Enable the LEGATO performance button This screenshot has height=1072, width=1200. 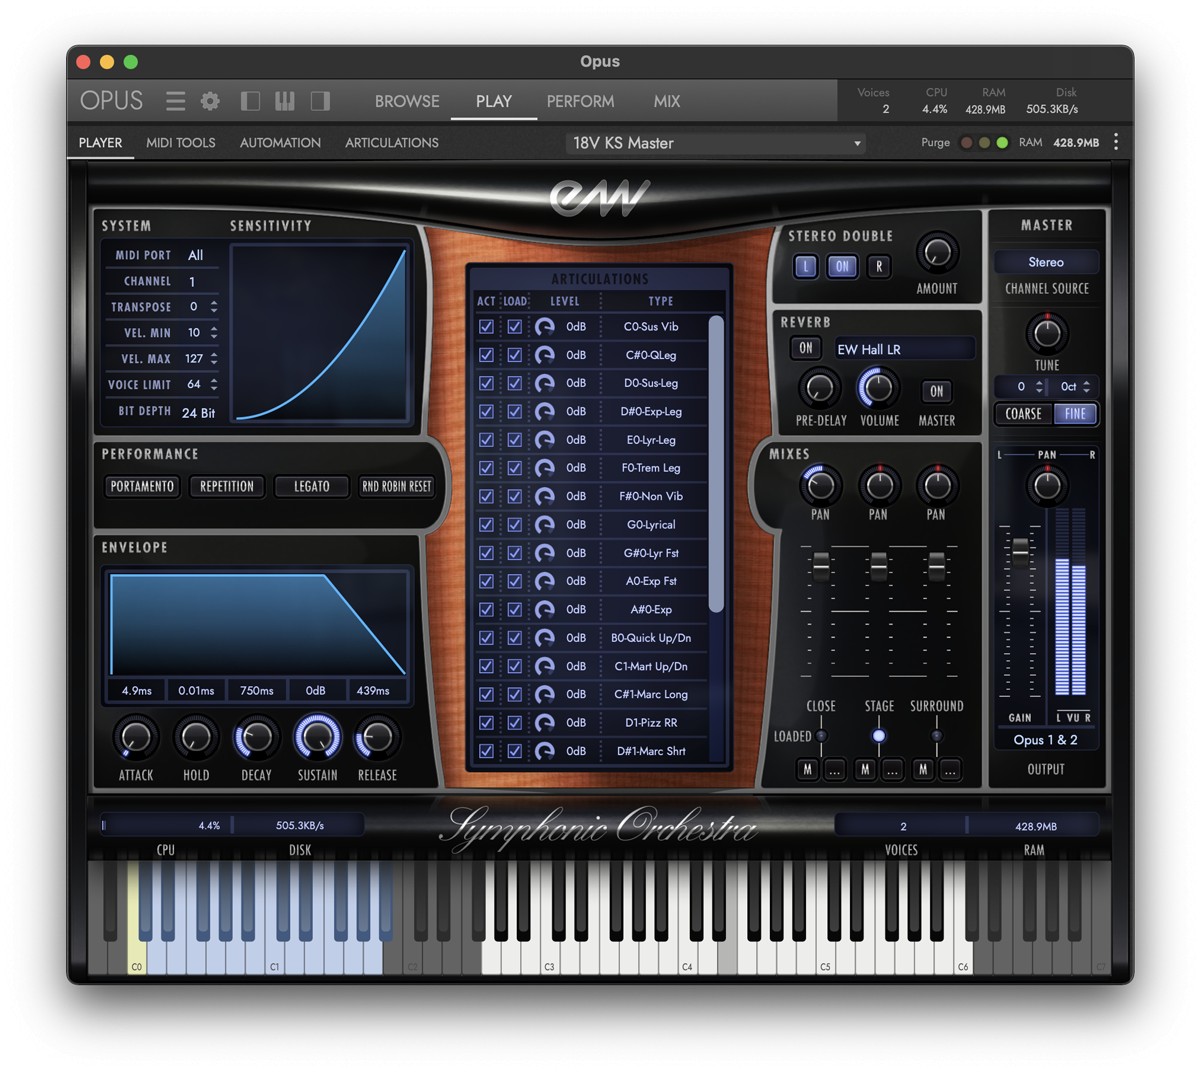(311, 486)
